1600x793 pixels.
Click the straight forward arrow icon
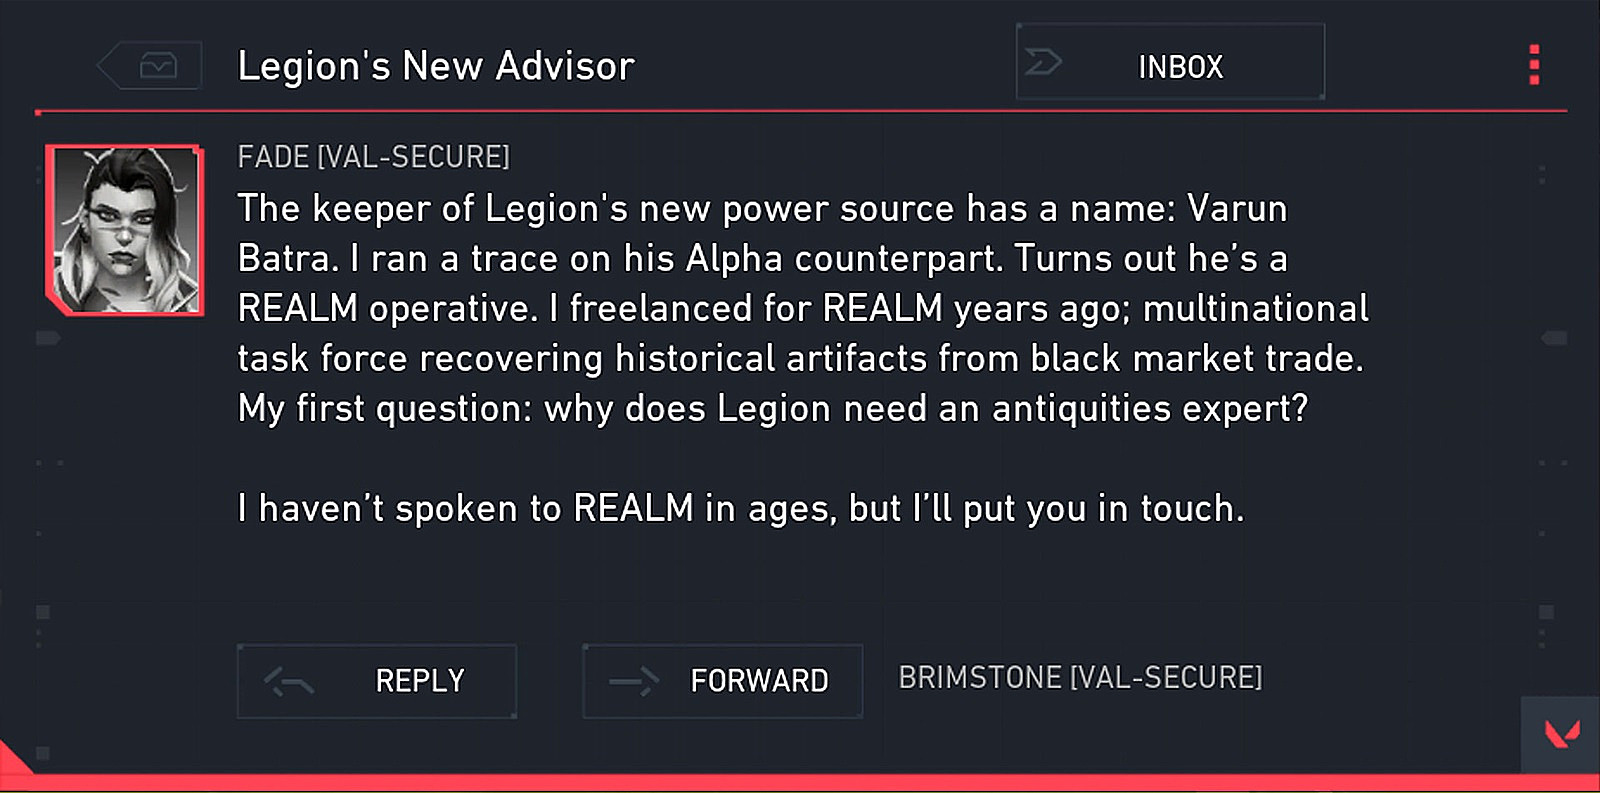(634, 682)
